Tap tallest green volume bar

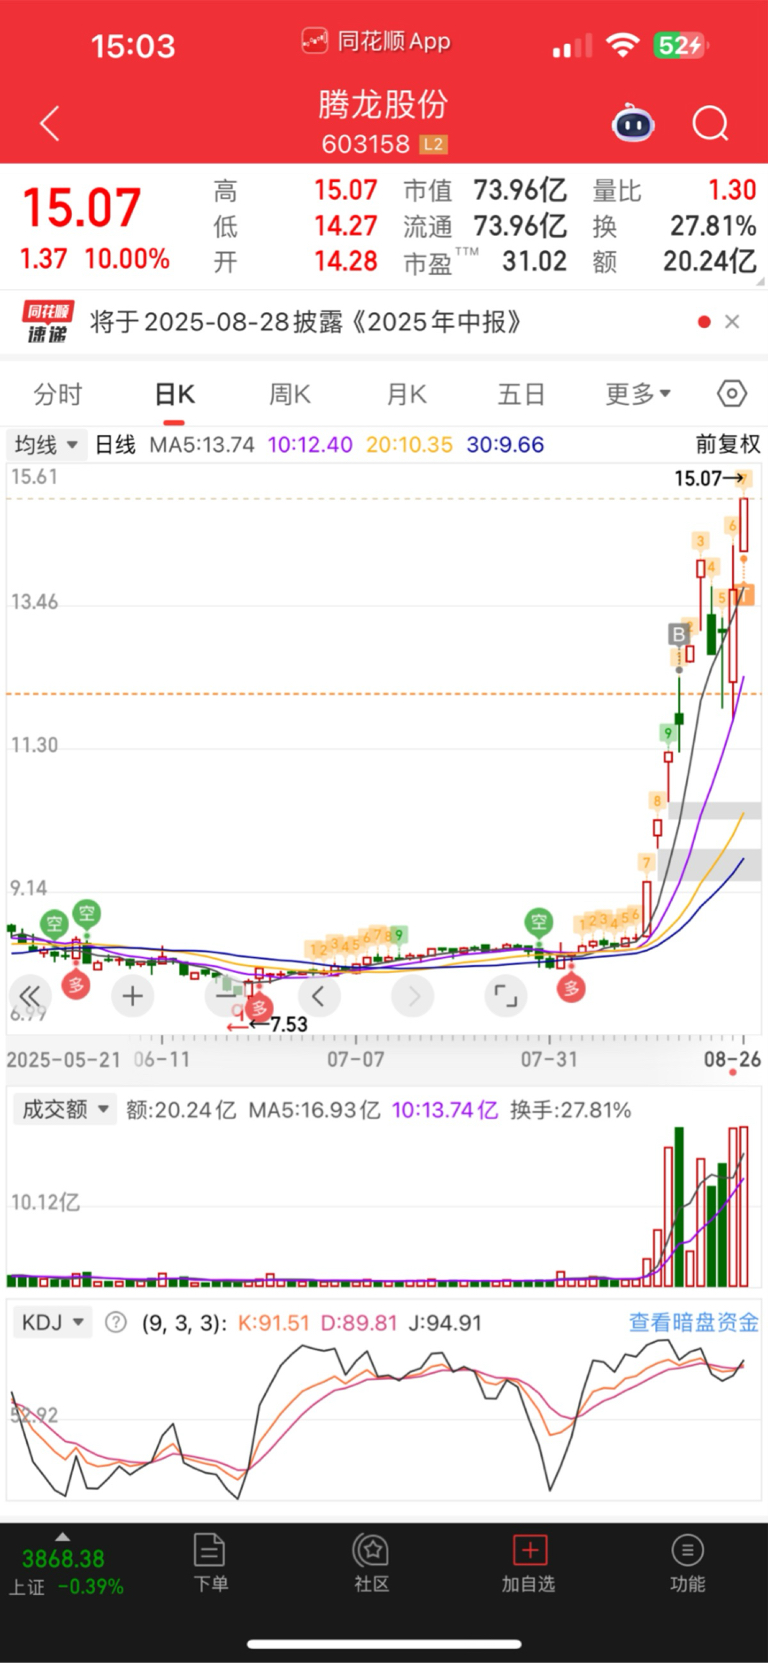(680, 1206)
